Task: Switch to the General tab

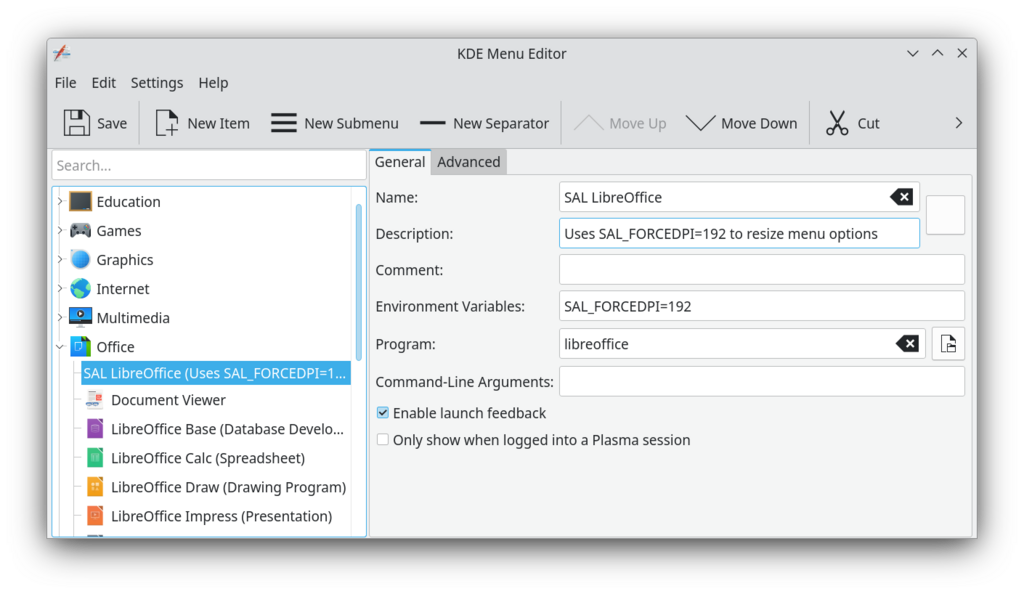Action: pos(400,162)
